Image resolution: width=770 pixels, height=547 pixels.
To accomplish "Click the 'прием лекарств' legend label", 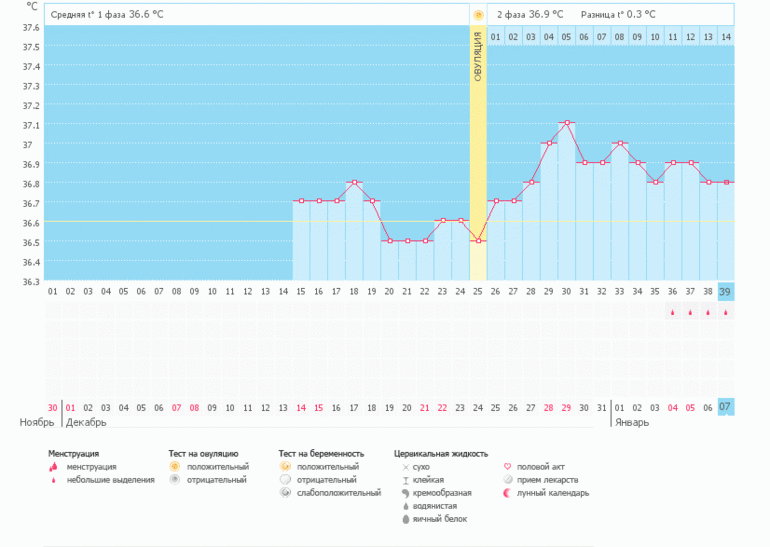I will coord(548,480).
